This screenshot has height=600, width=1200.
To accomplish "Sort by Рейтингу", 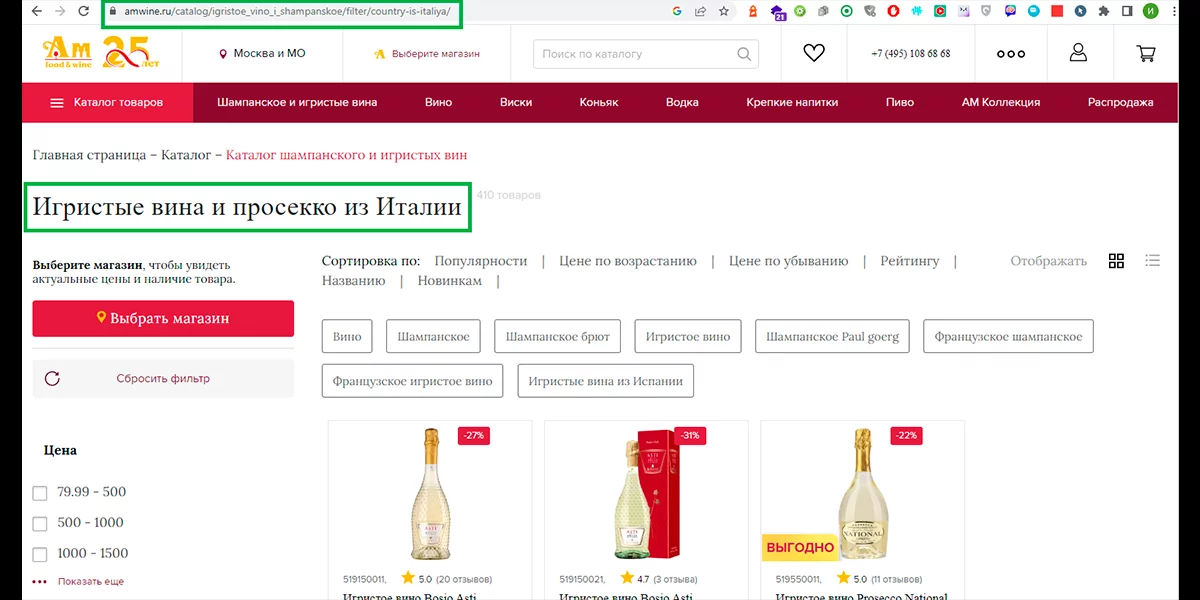I will tap(910, 261).
